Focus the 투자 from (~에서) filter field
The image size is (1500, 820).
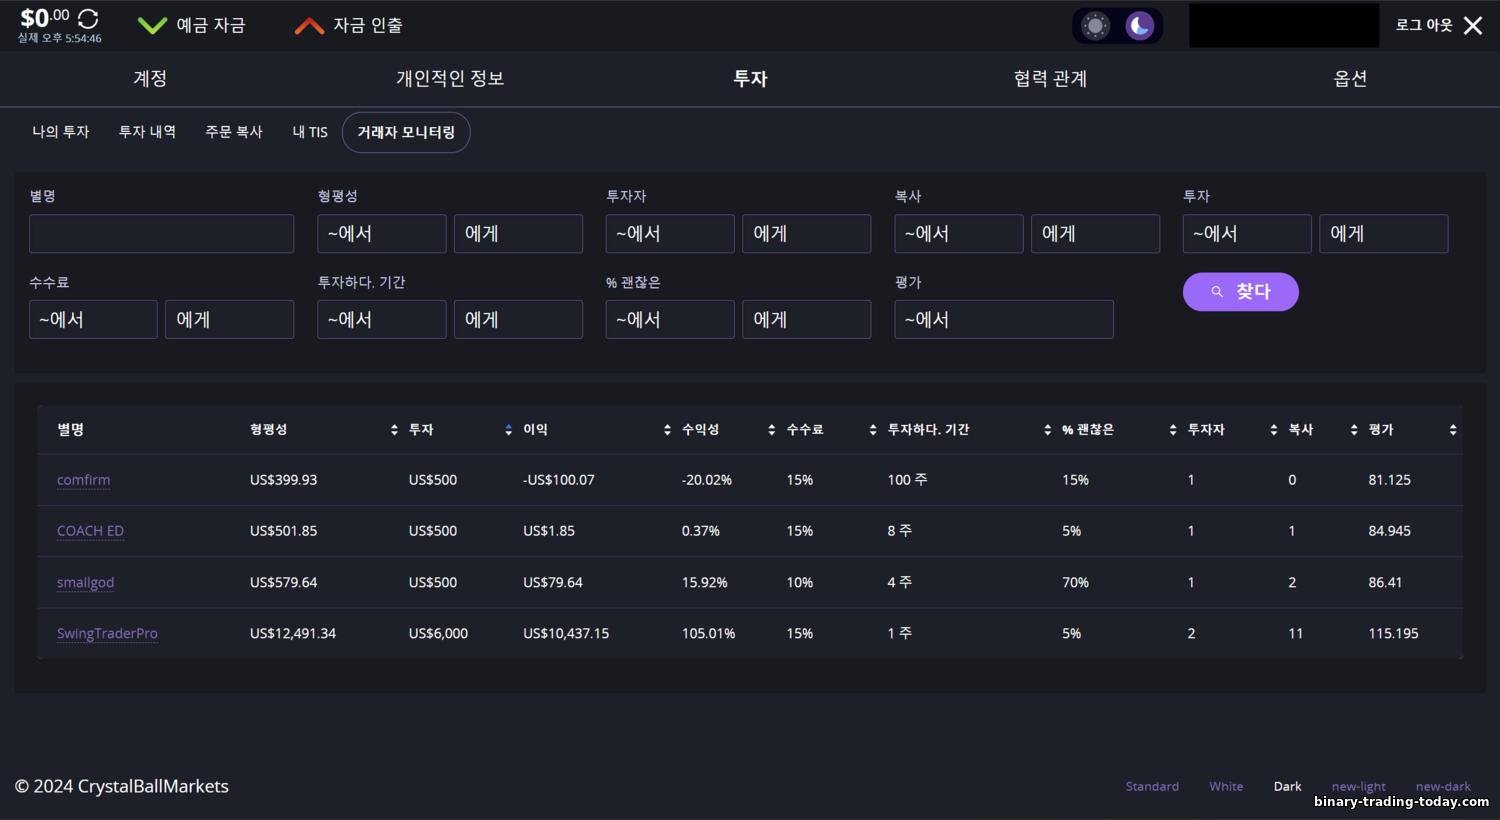[1247, 233]
